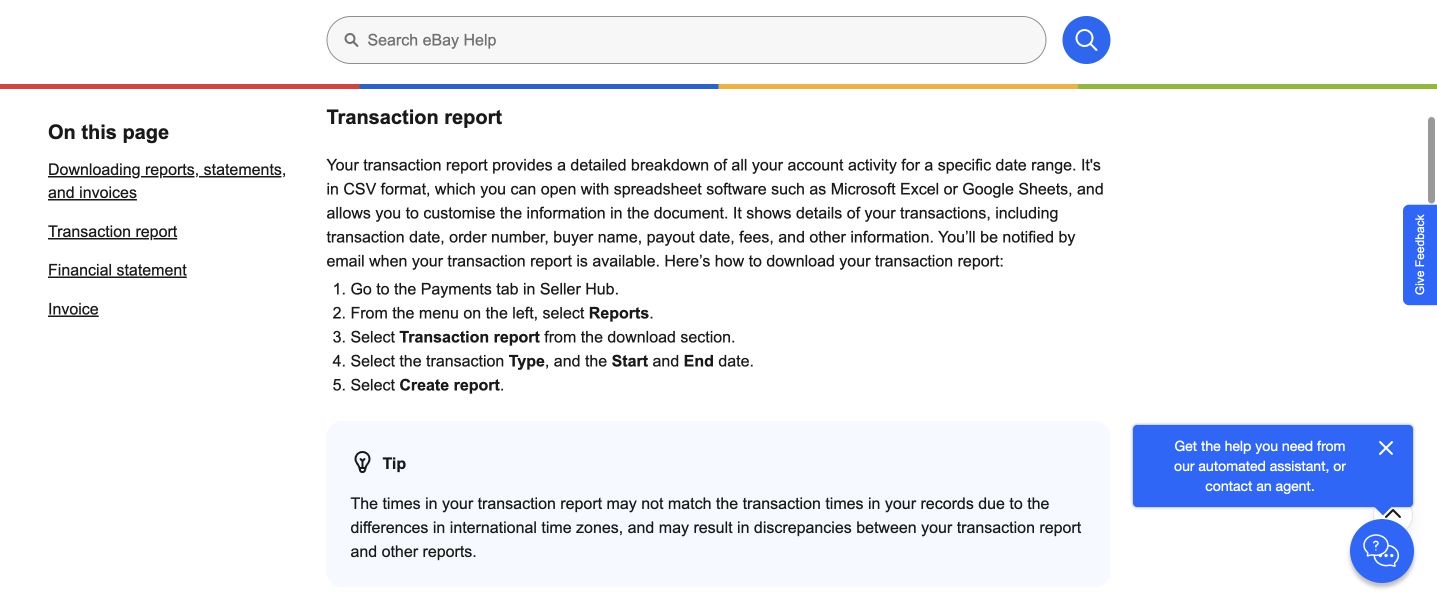Click the blue search button
Viewport: 1437px width, 610px height.
coord(1086,40)
